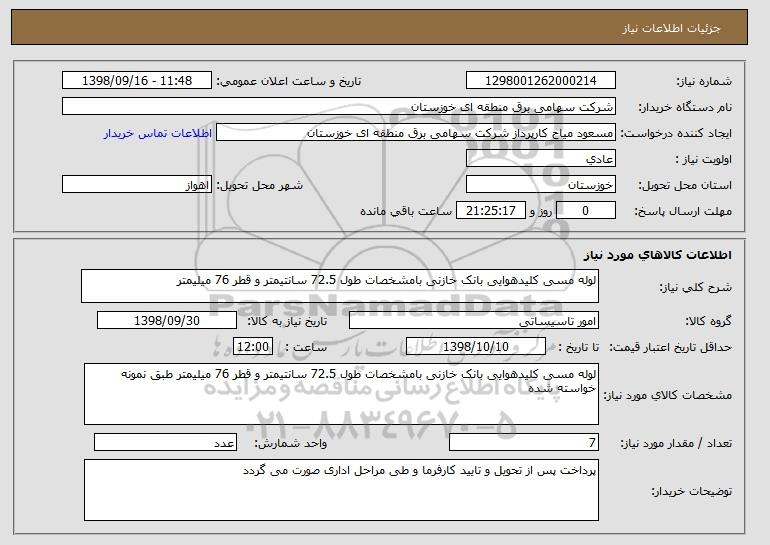Click the جزئیات اطلاعات نیاز header bar
Viewport: 770px width, 545px height.
(380, 27)
